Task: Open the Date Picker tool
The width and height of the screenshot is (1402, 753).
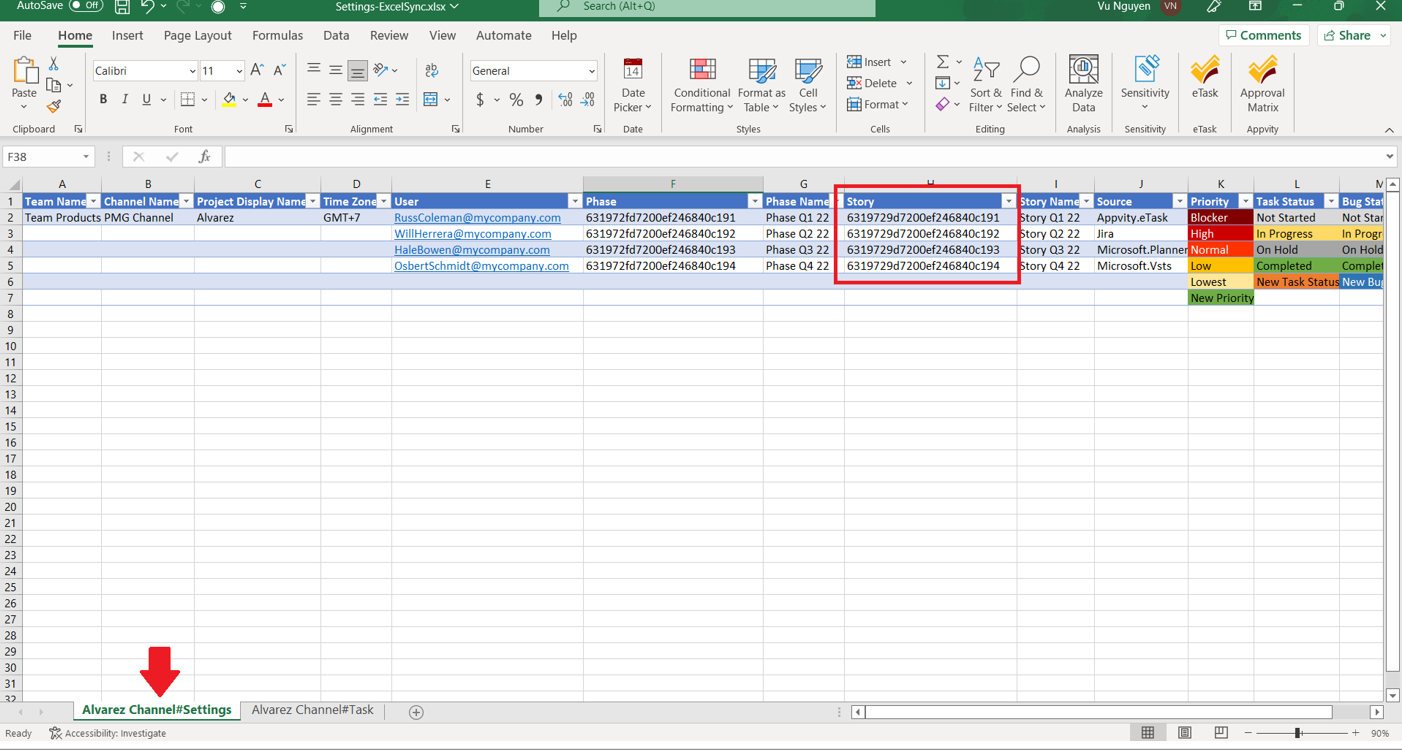Action: [x=632, y=84]
